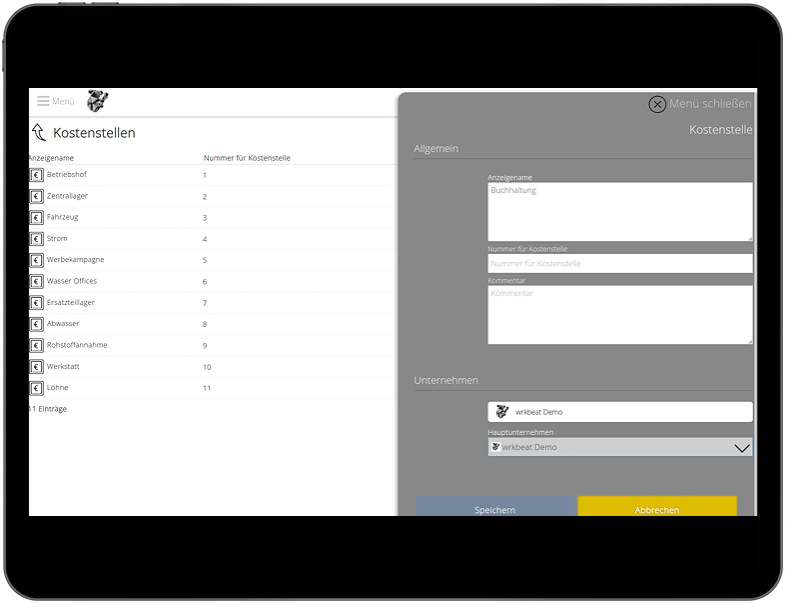Select the euro icon next to Strom
Viewport: 786px width, 603px height.
[x=37, y=239]
